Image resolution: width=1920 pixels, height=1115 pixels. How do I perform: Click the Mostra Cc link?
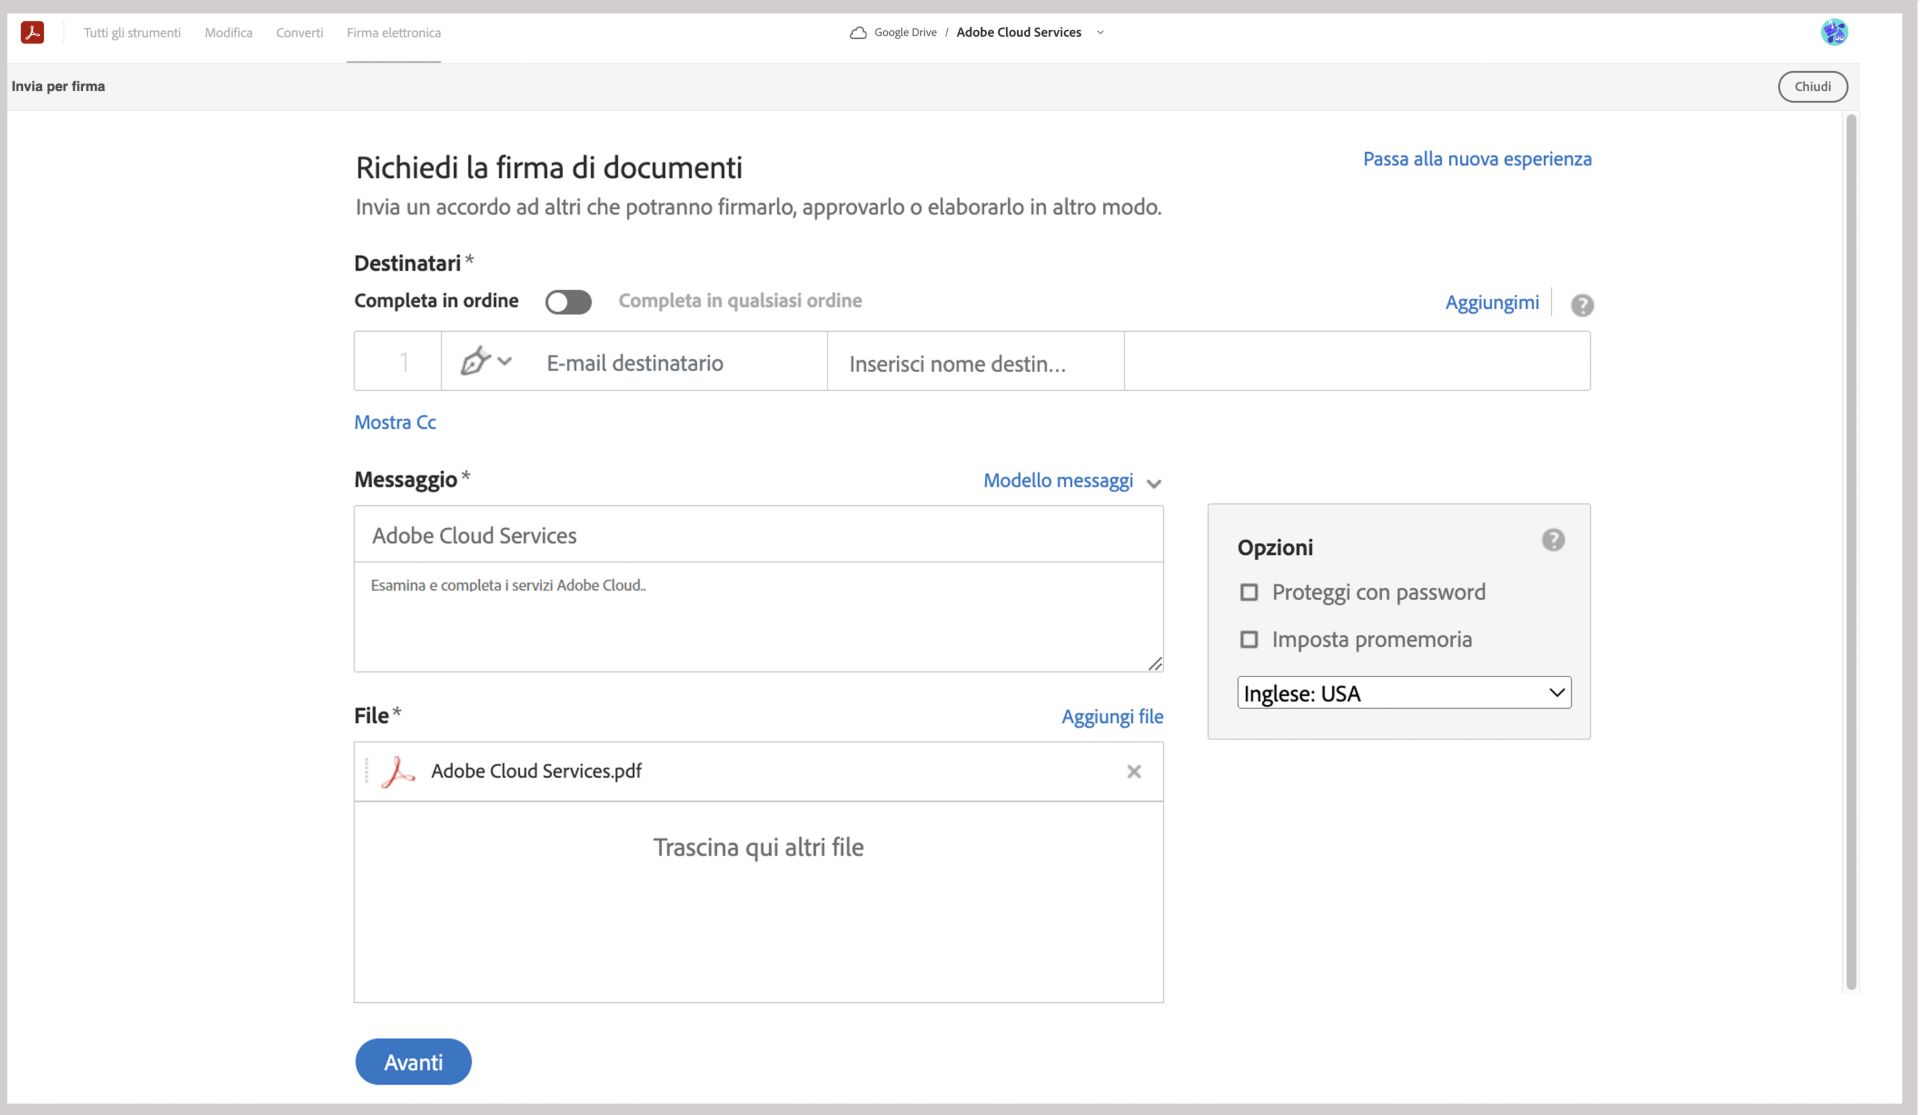pos(395,422)
